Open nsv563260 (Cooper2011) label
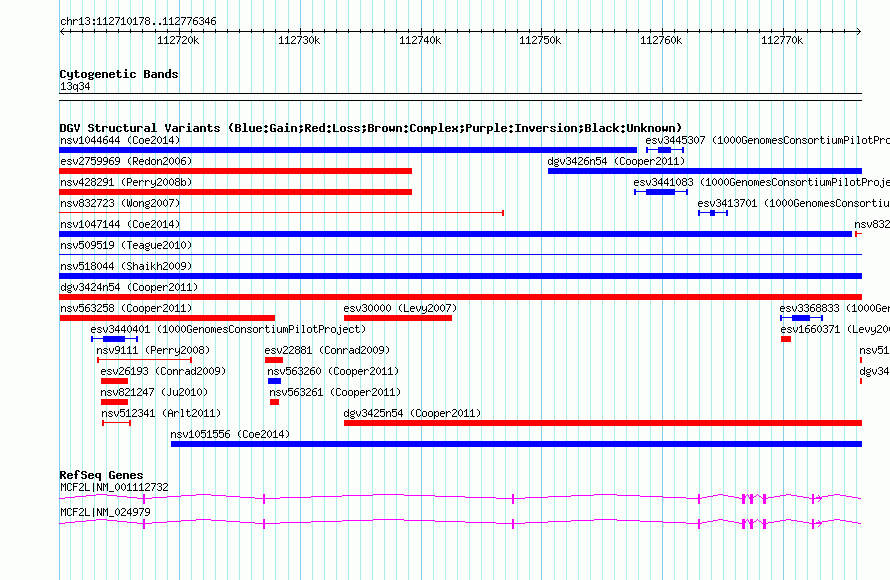The image size is (890, 580). [x=333, y=371]
